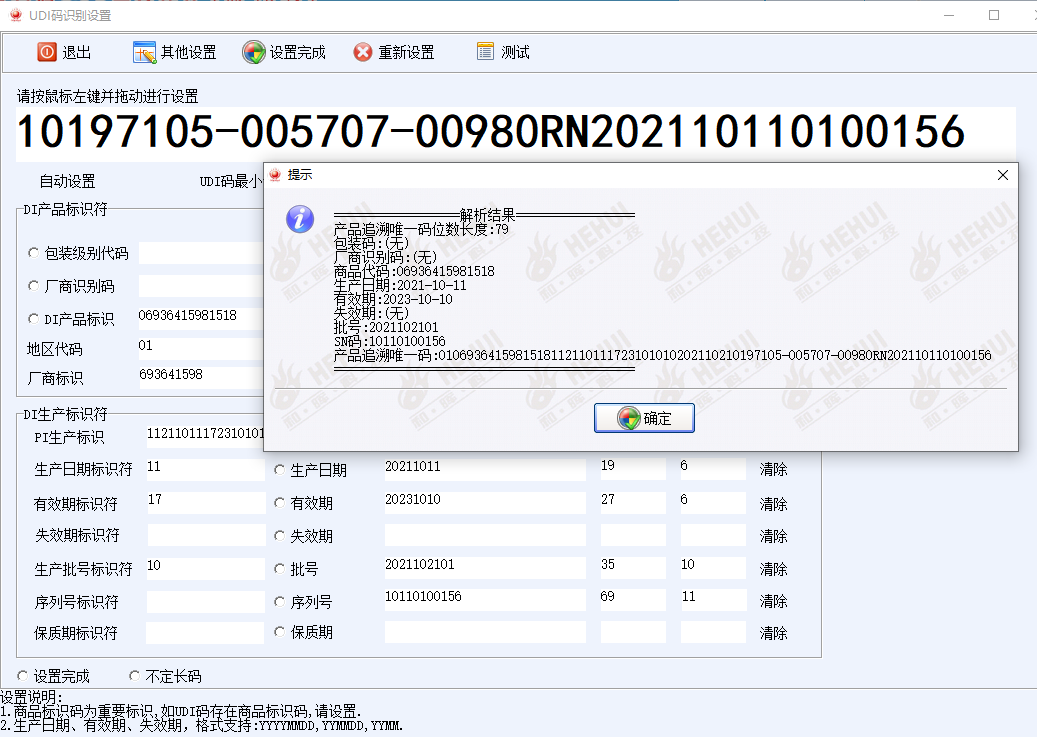Viewport: 1037px width, 737px height.
Task: Select the 批号 radio button
Action: pyautogui.click(x=280, y=569)
